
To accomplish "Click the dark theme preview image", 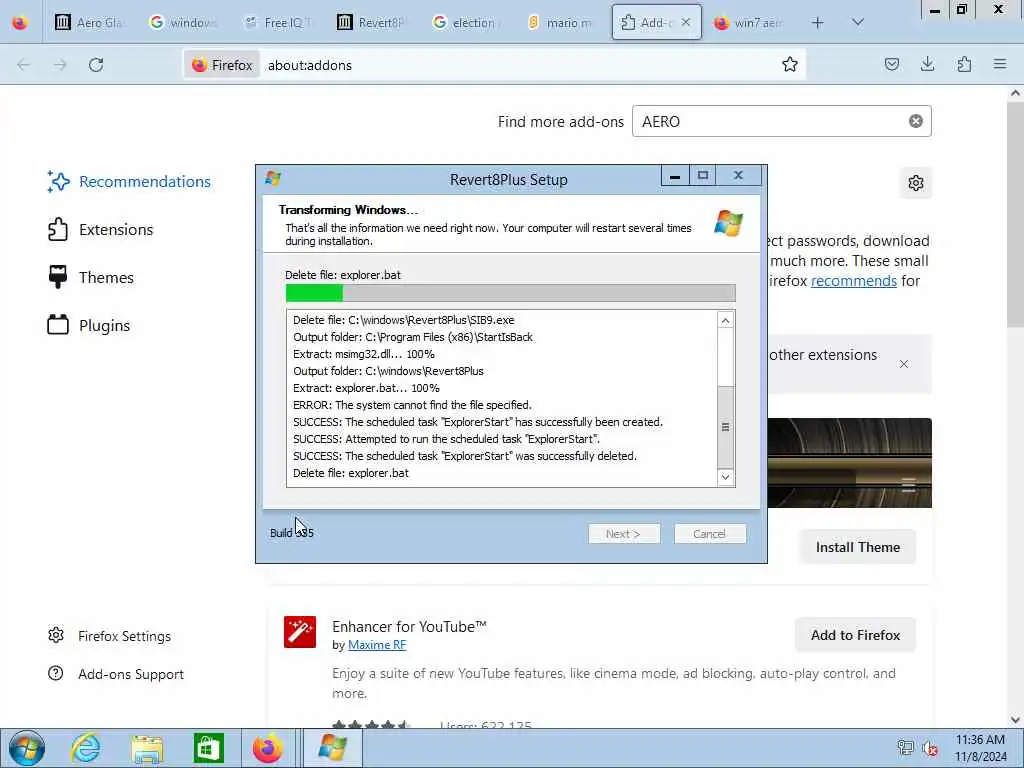I will [x=849, y=463].
